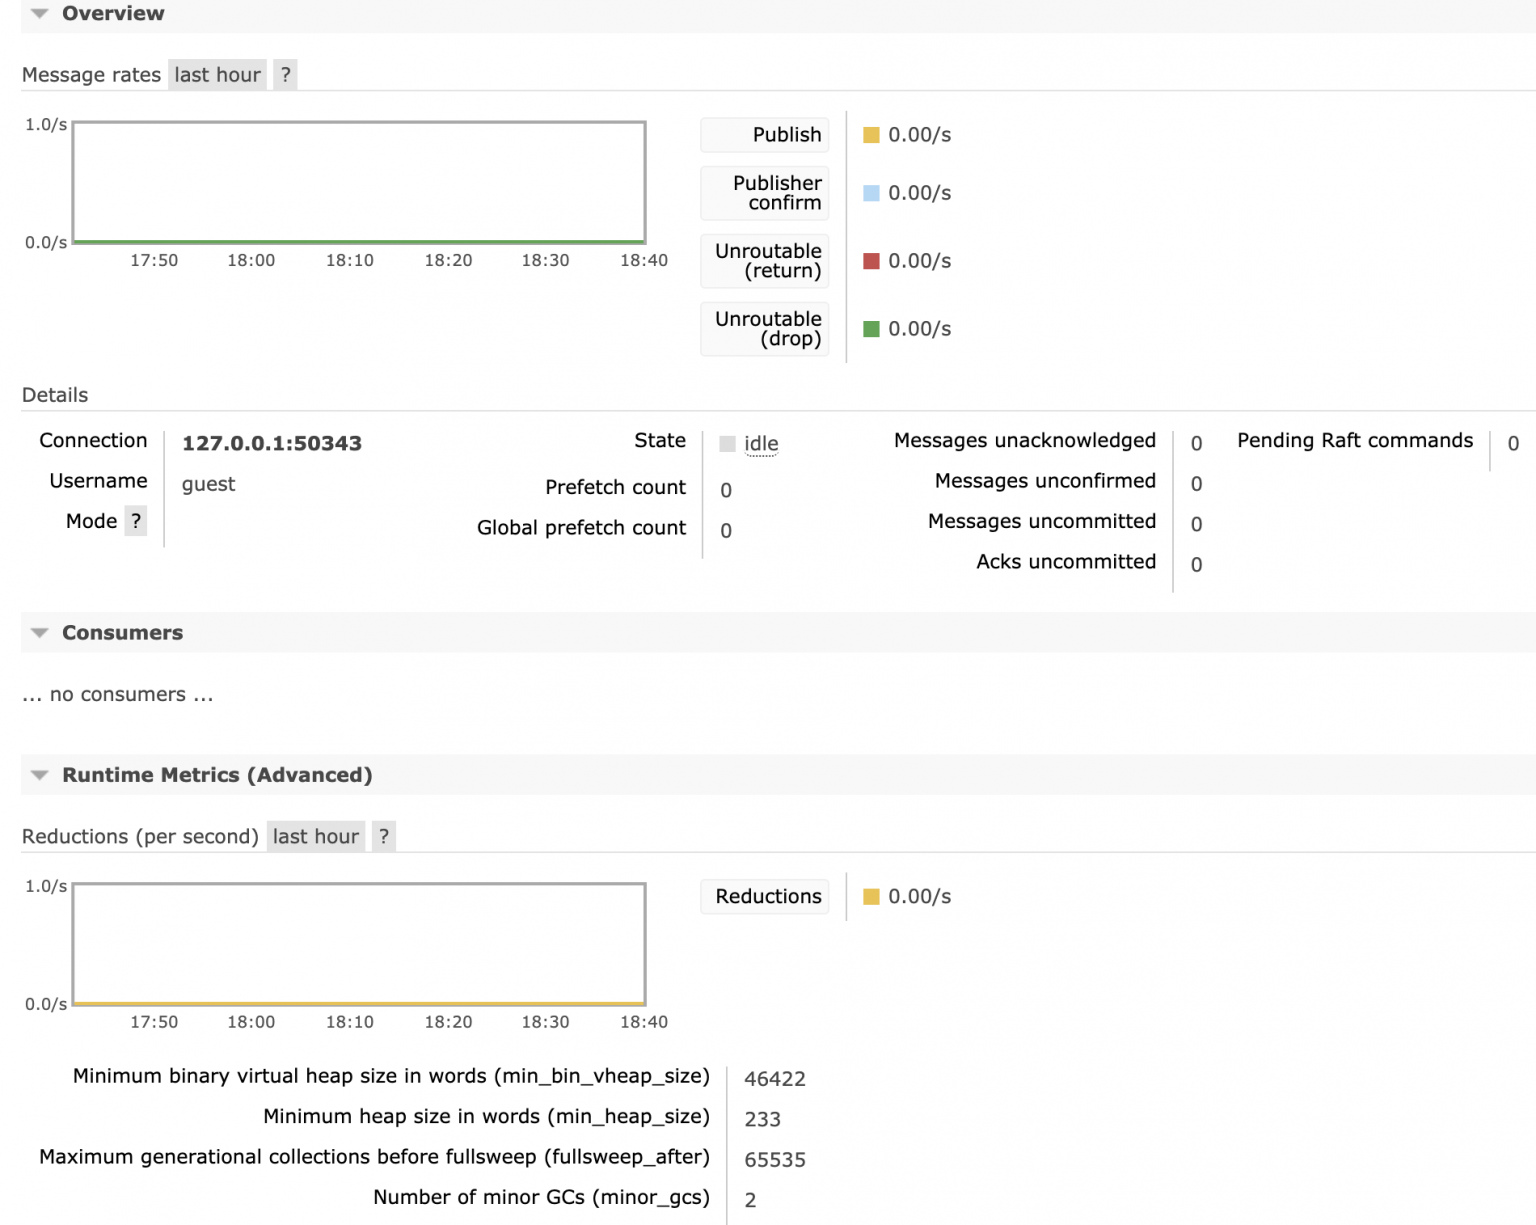Click the green Unroutable (drop) color indicator
Image resolution: width=1536 pixels, height=1225 pixels.
tap(871, 328)
